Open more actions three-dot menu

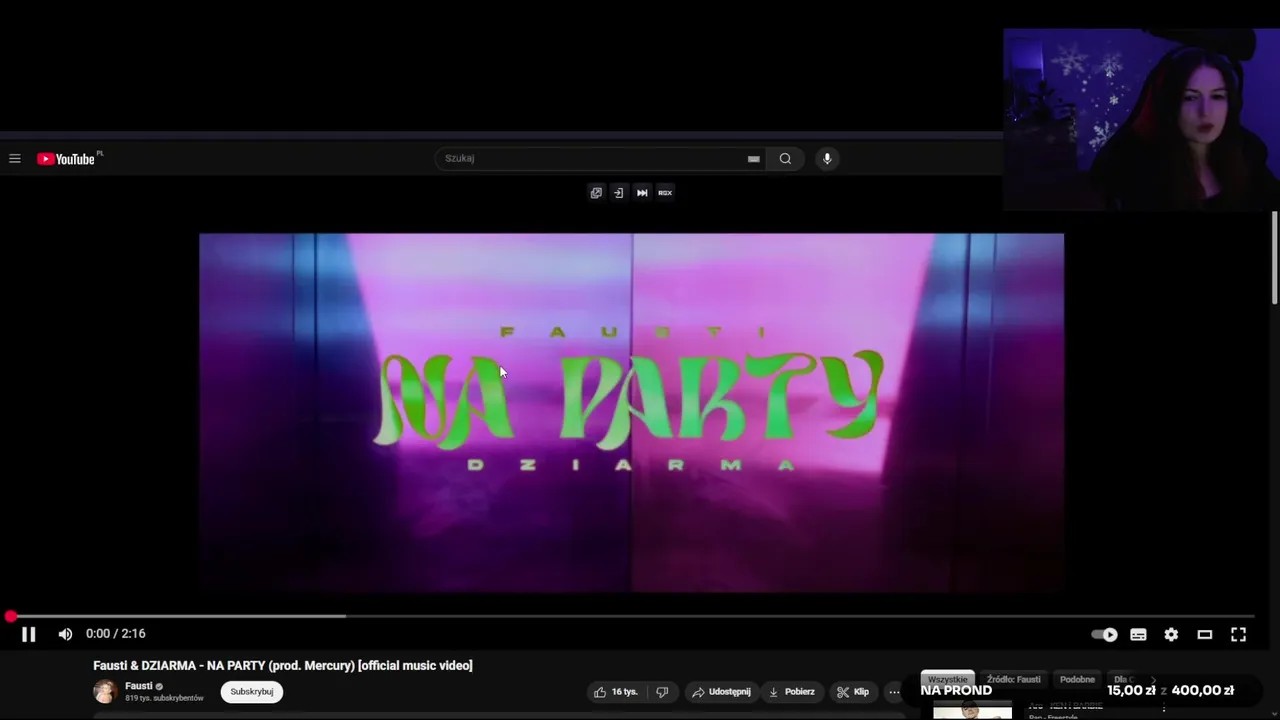894,692
